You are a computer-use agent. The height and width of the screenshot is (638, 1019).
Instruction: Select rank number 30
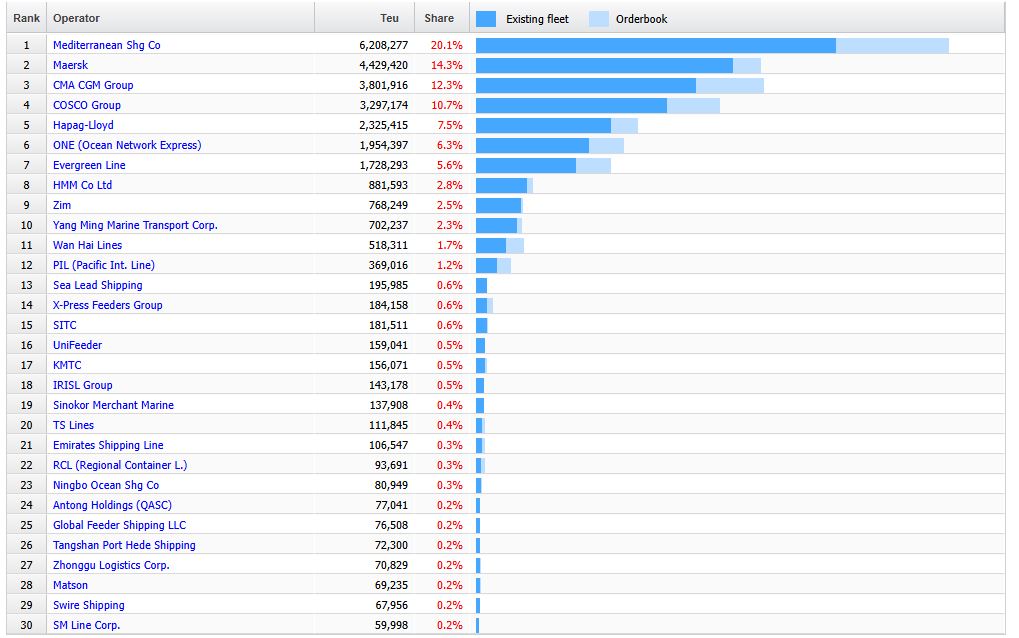(x=27, y=626)
